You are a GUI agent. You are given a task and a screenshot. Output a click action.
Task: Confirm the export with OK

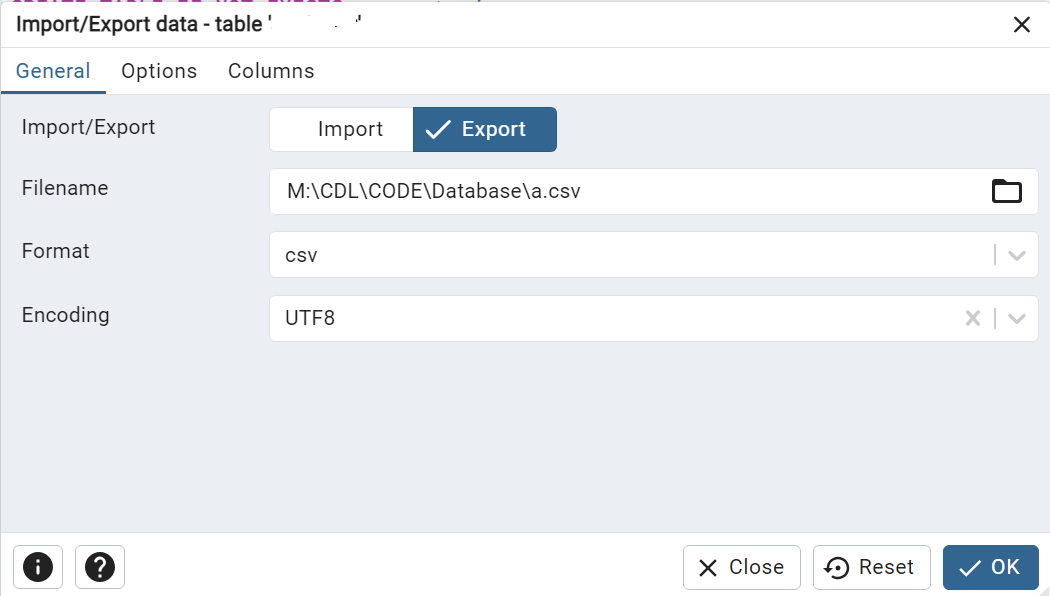(x=990, y=567)
